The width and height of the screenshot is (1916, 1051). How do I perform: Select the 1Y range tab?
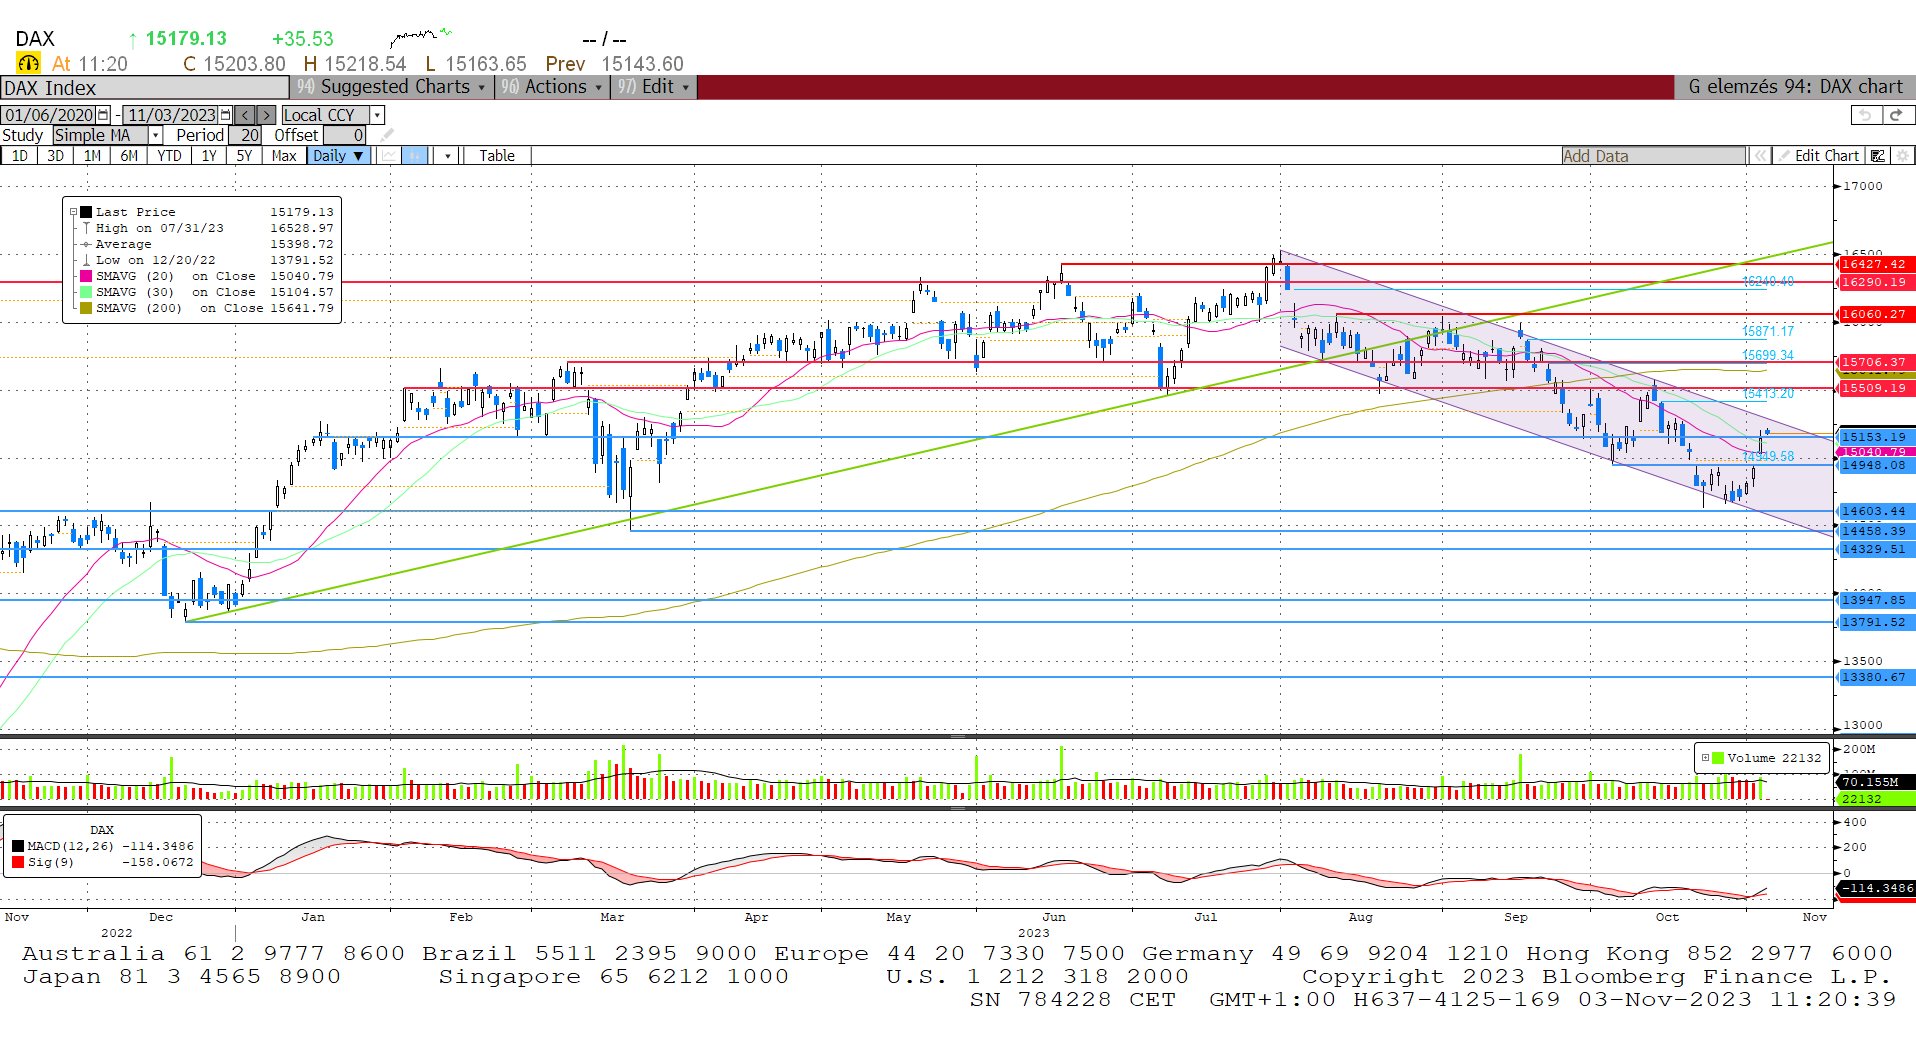coord(209,155)
